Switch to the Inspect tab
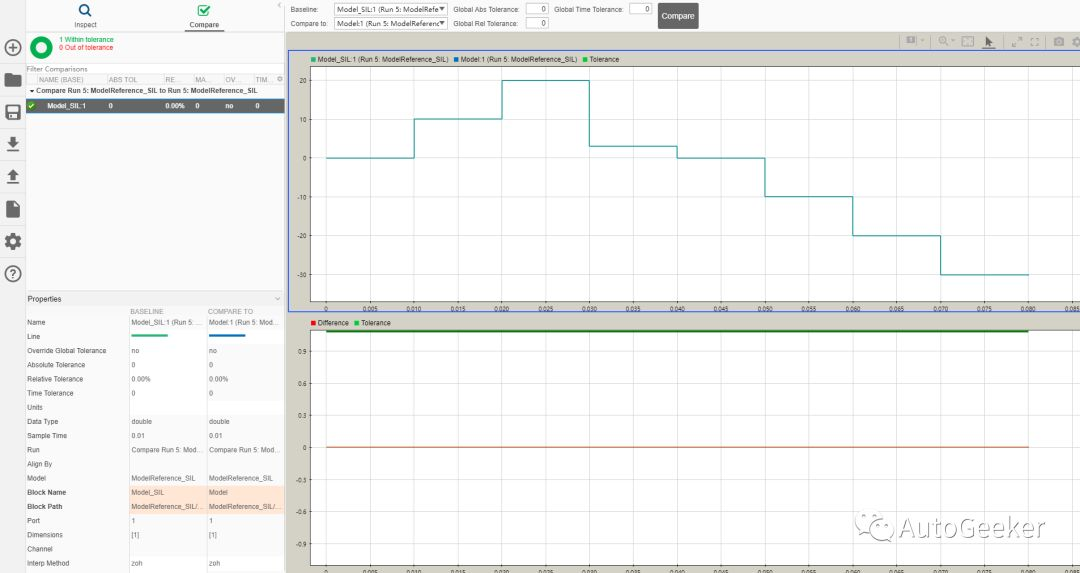 point(85,16)
